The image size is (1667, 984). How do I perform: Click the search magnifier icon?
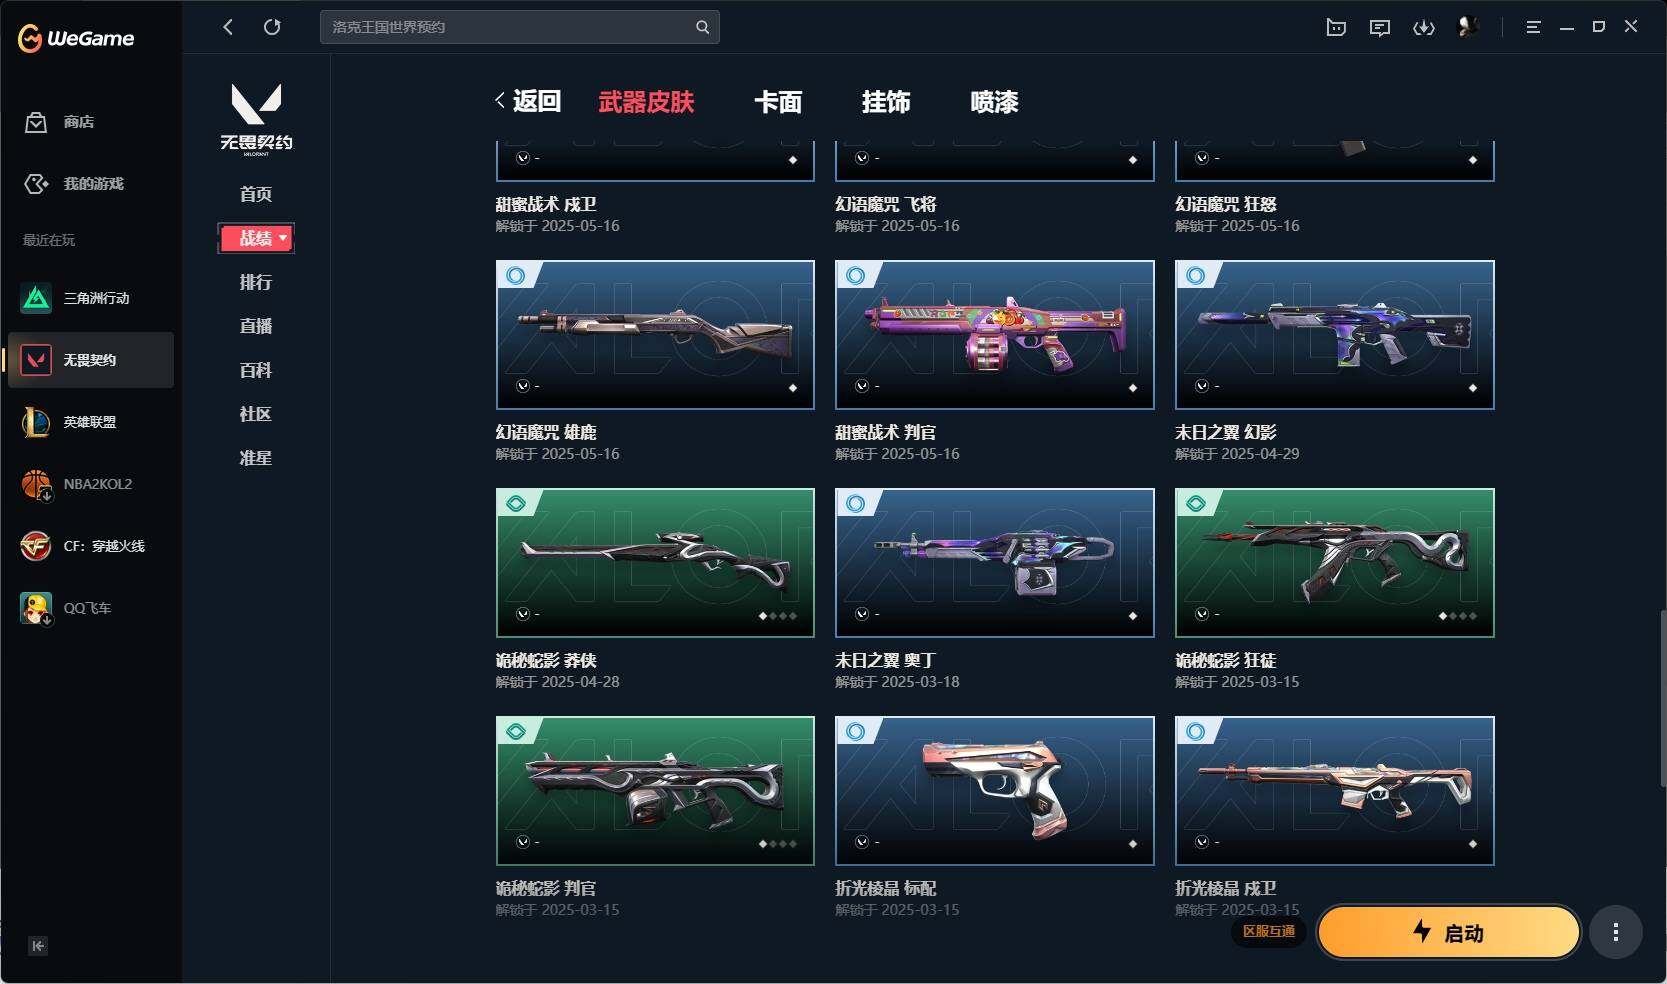coord(702,27)
